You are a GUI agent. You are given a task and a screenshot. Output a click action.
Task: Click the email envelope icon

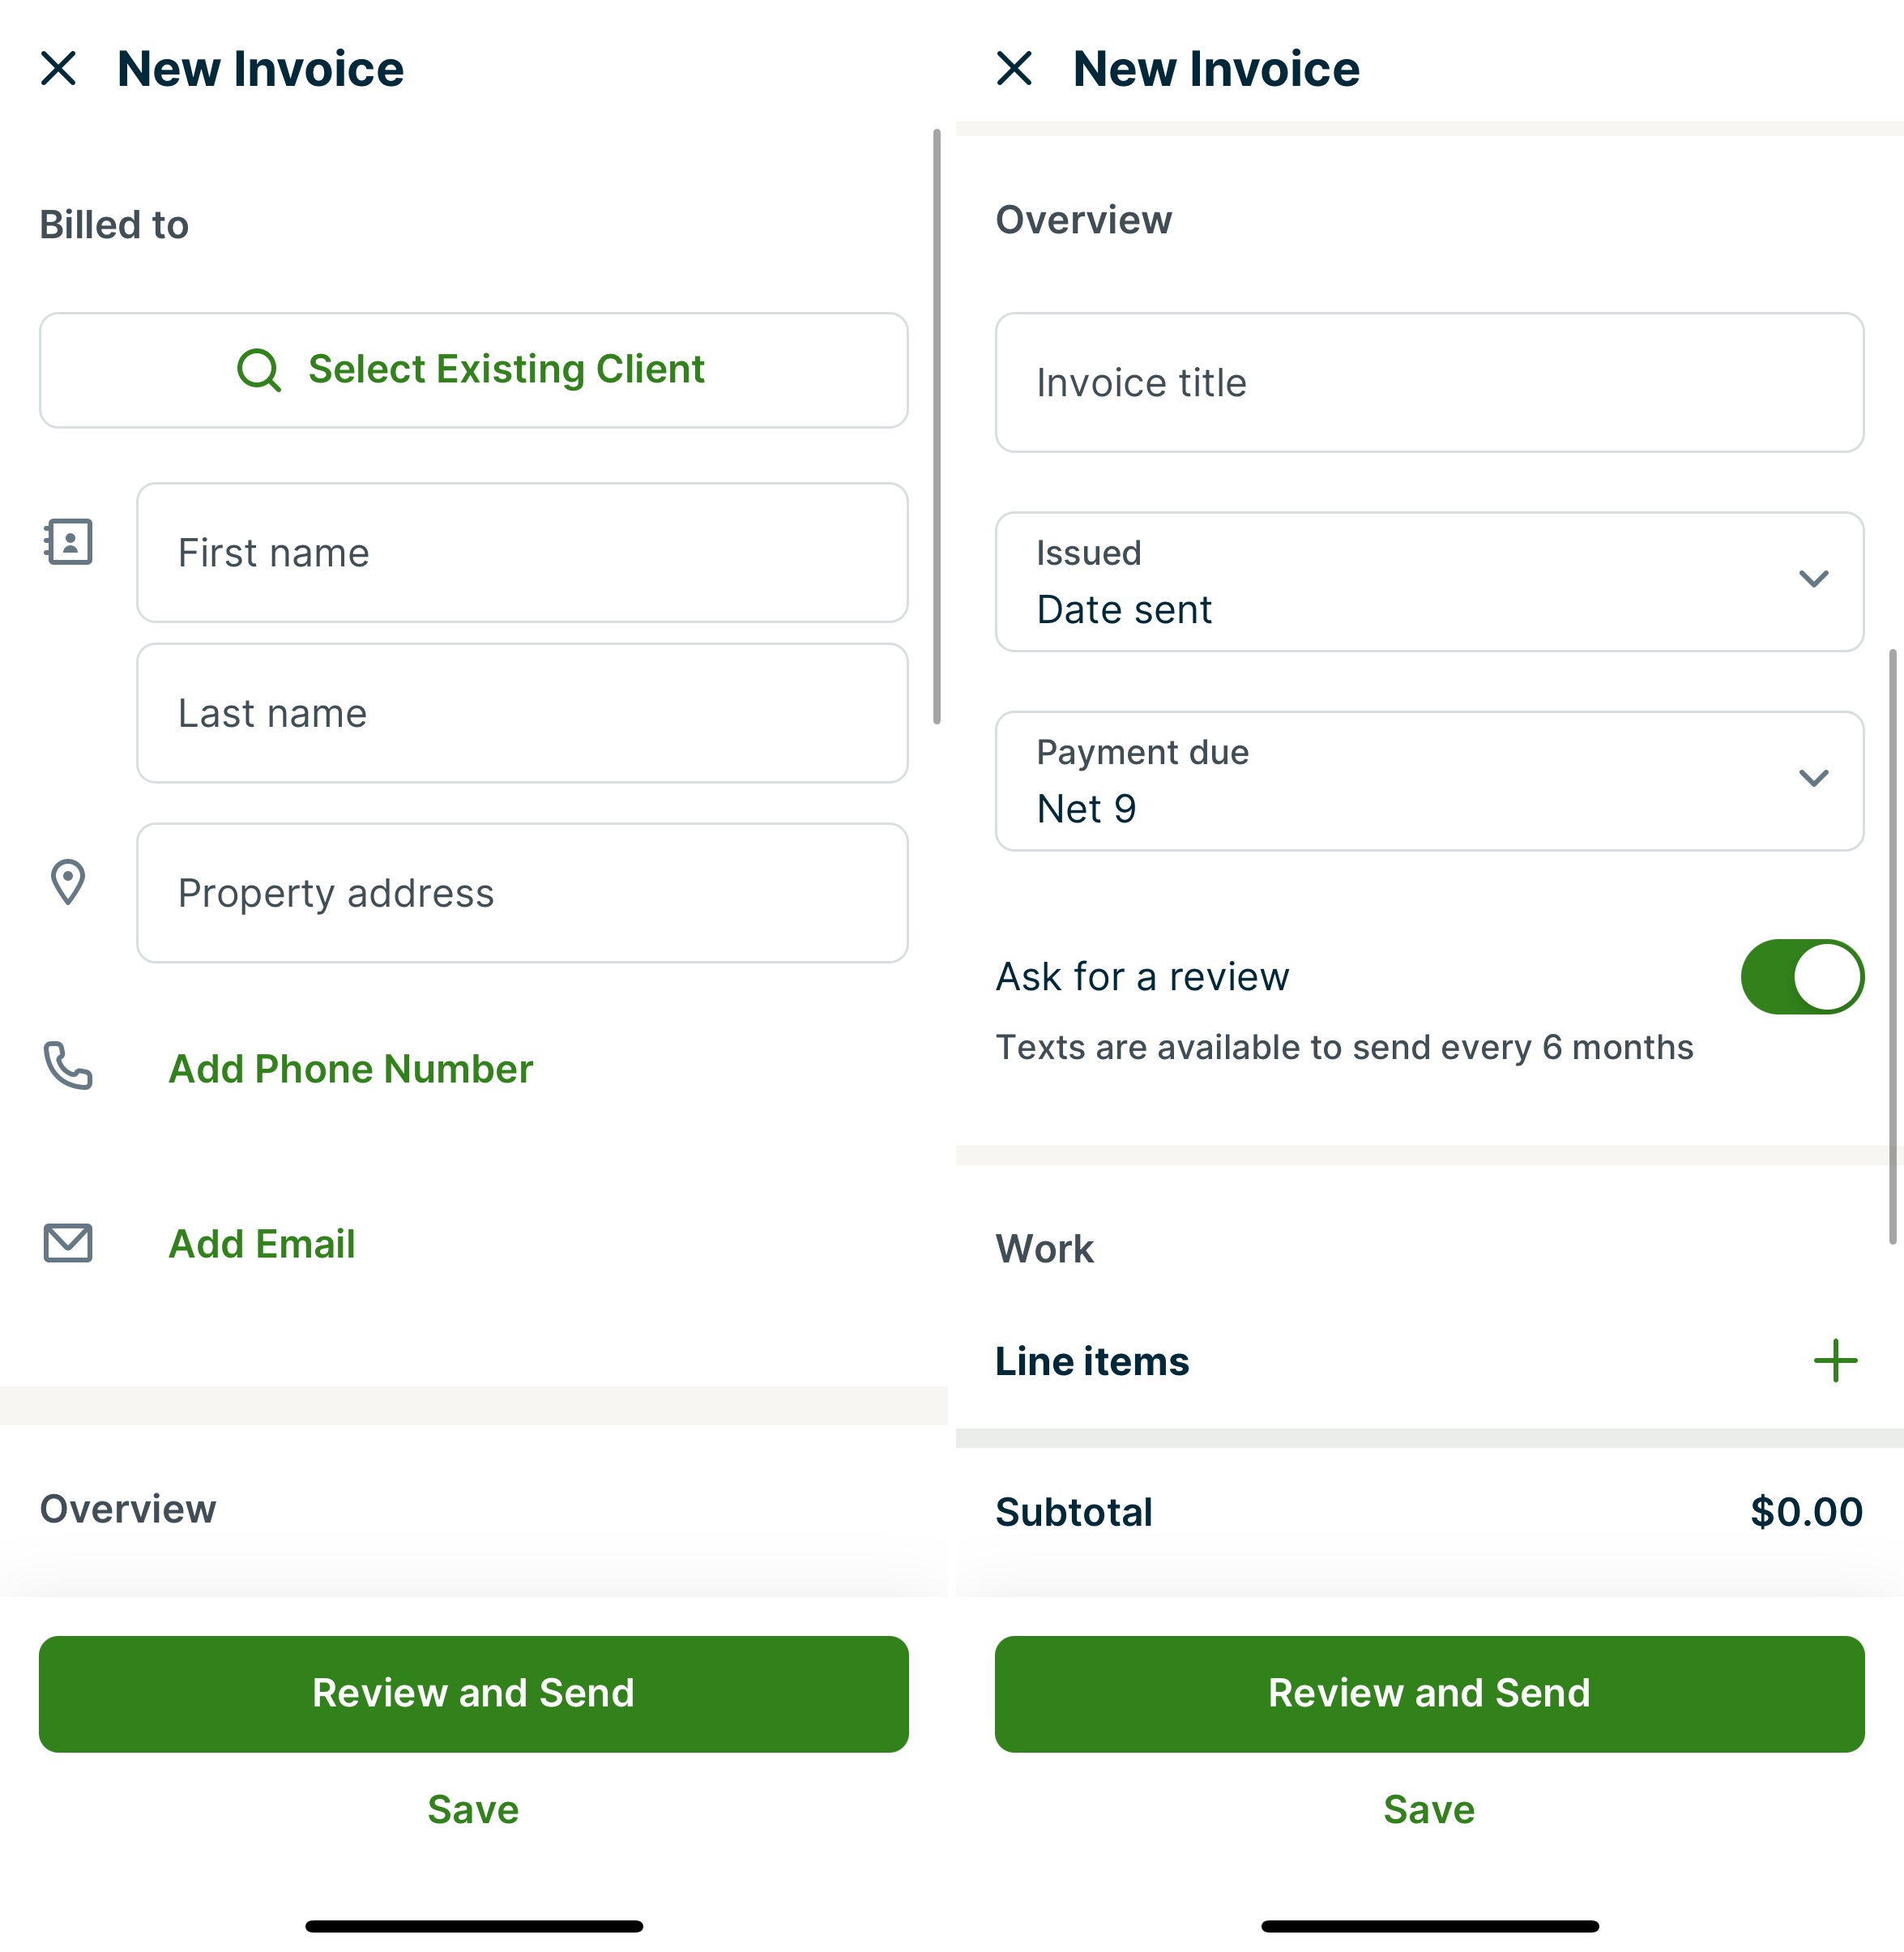(68, 1243)
